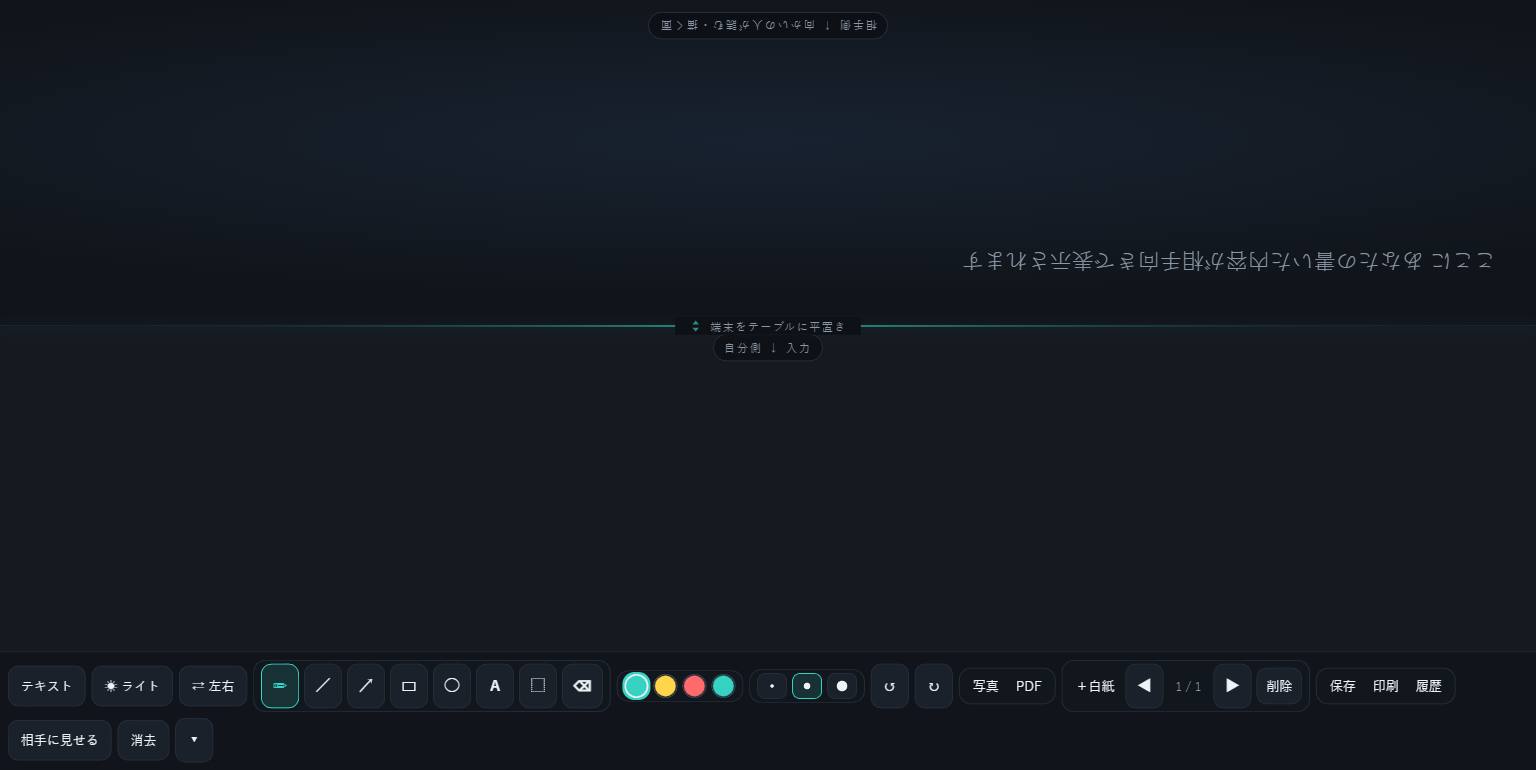This screenshot has height=770, width=1536.
Task: Set the thick pen stroke size
Action: point(842,686)
